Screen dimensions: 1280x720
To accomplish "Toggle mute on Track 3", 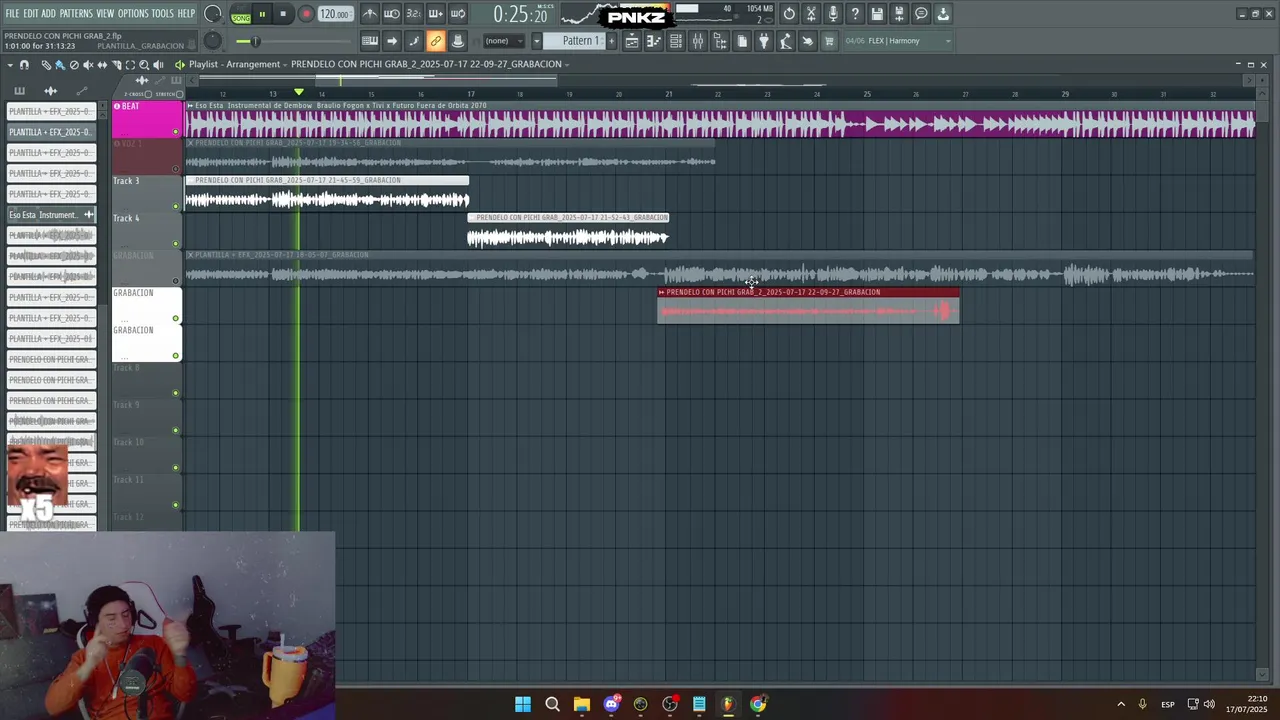I will 176,207.
